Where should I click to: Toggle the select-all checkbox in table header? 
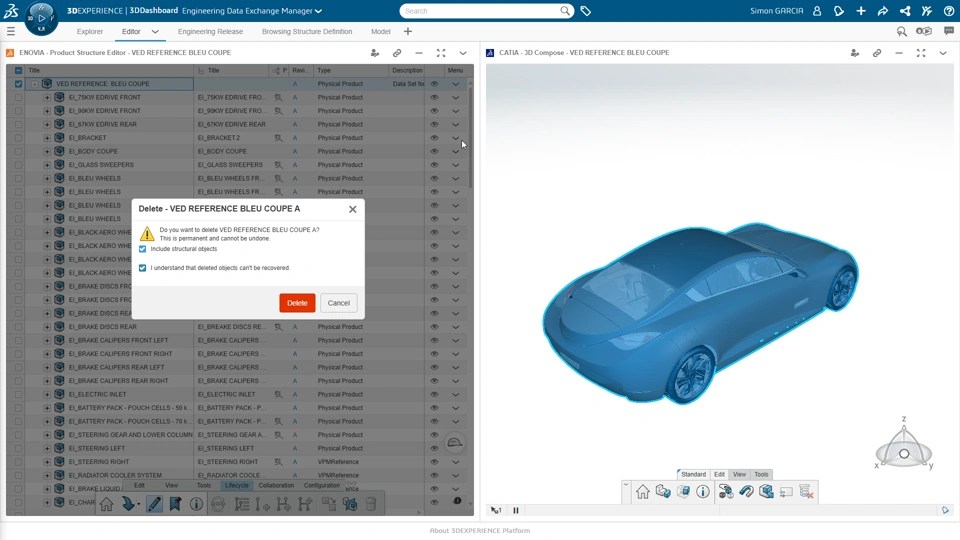pyautogui.click(x=18, y=70)
